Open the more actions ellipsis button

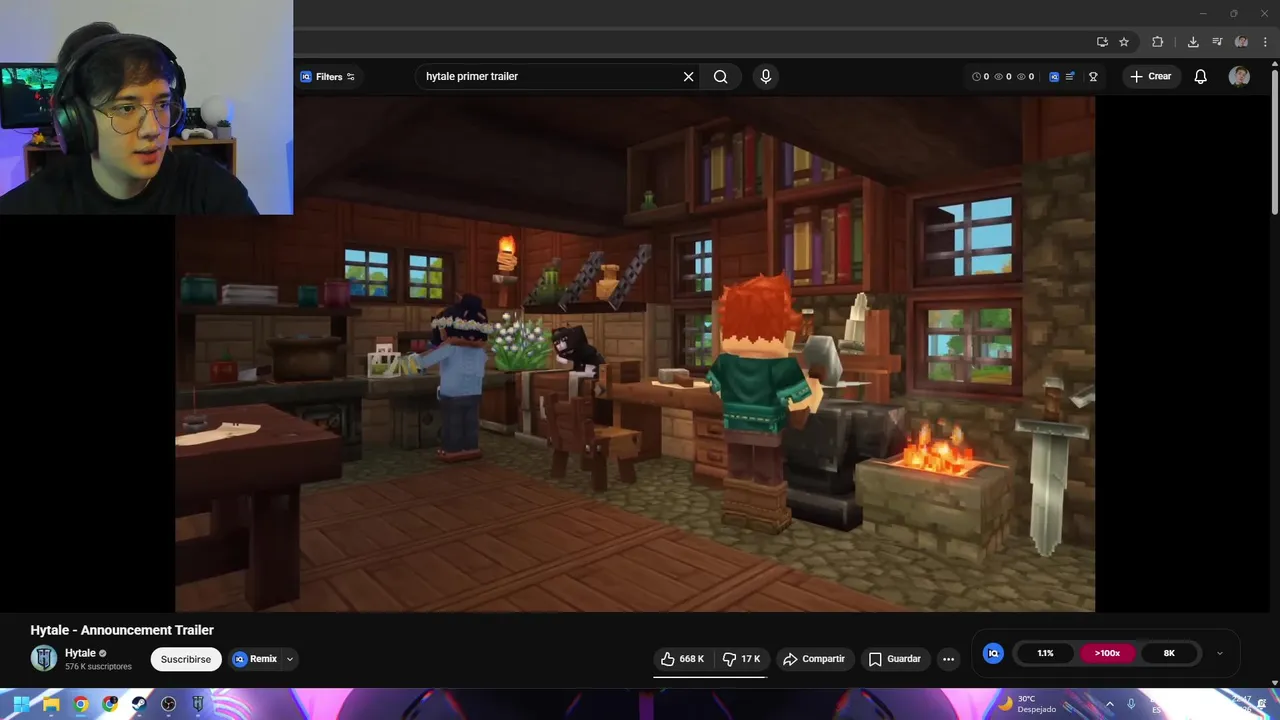pyautogui.click(x=948, y=659)
